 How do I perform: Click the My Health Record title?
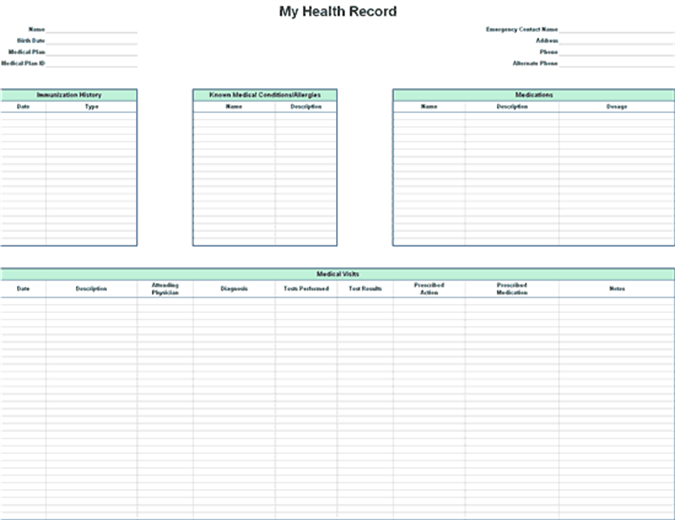[337, 12]
